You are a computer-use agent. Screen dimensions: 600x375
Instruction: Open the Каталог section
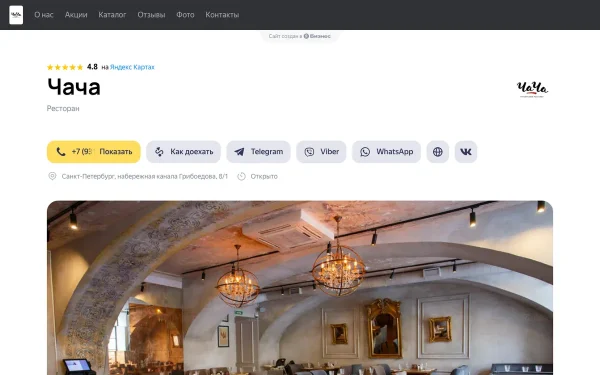click(112, 15)
